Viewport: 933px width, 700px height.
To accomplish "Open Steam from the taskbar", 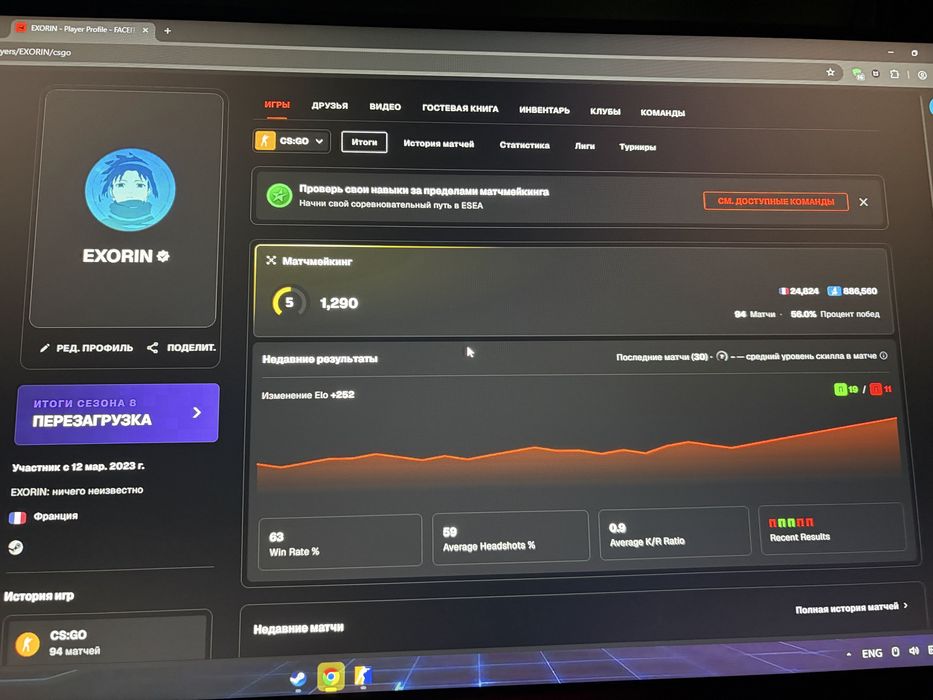I will [298, 678].
